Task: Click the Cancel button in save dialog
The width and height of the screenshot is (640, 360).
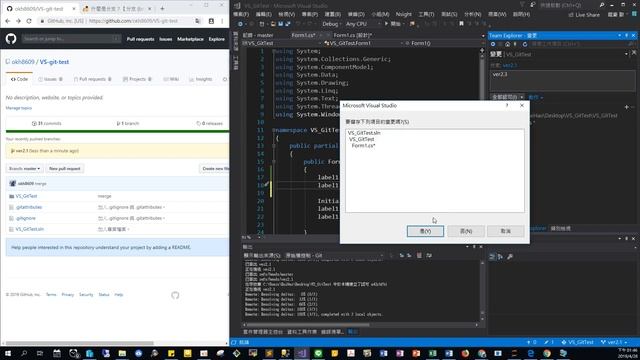Action: coord(506,231)
